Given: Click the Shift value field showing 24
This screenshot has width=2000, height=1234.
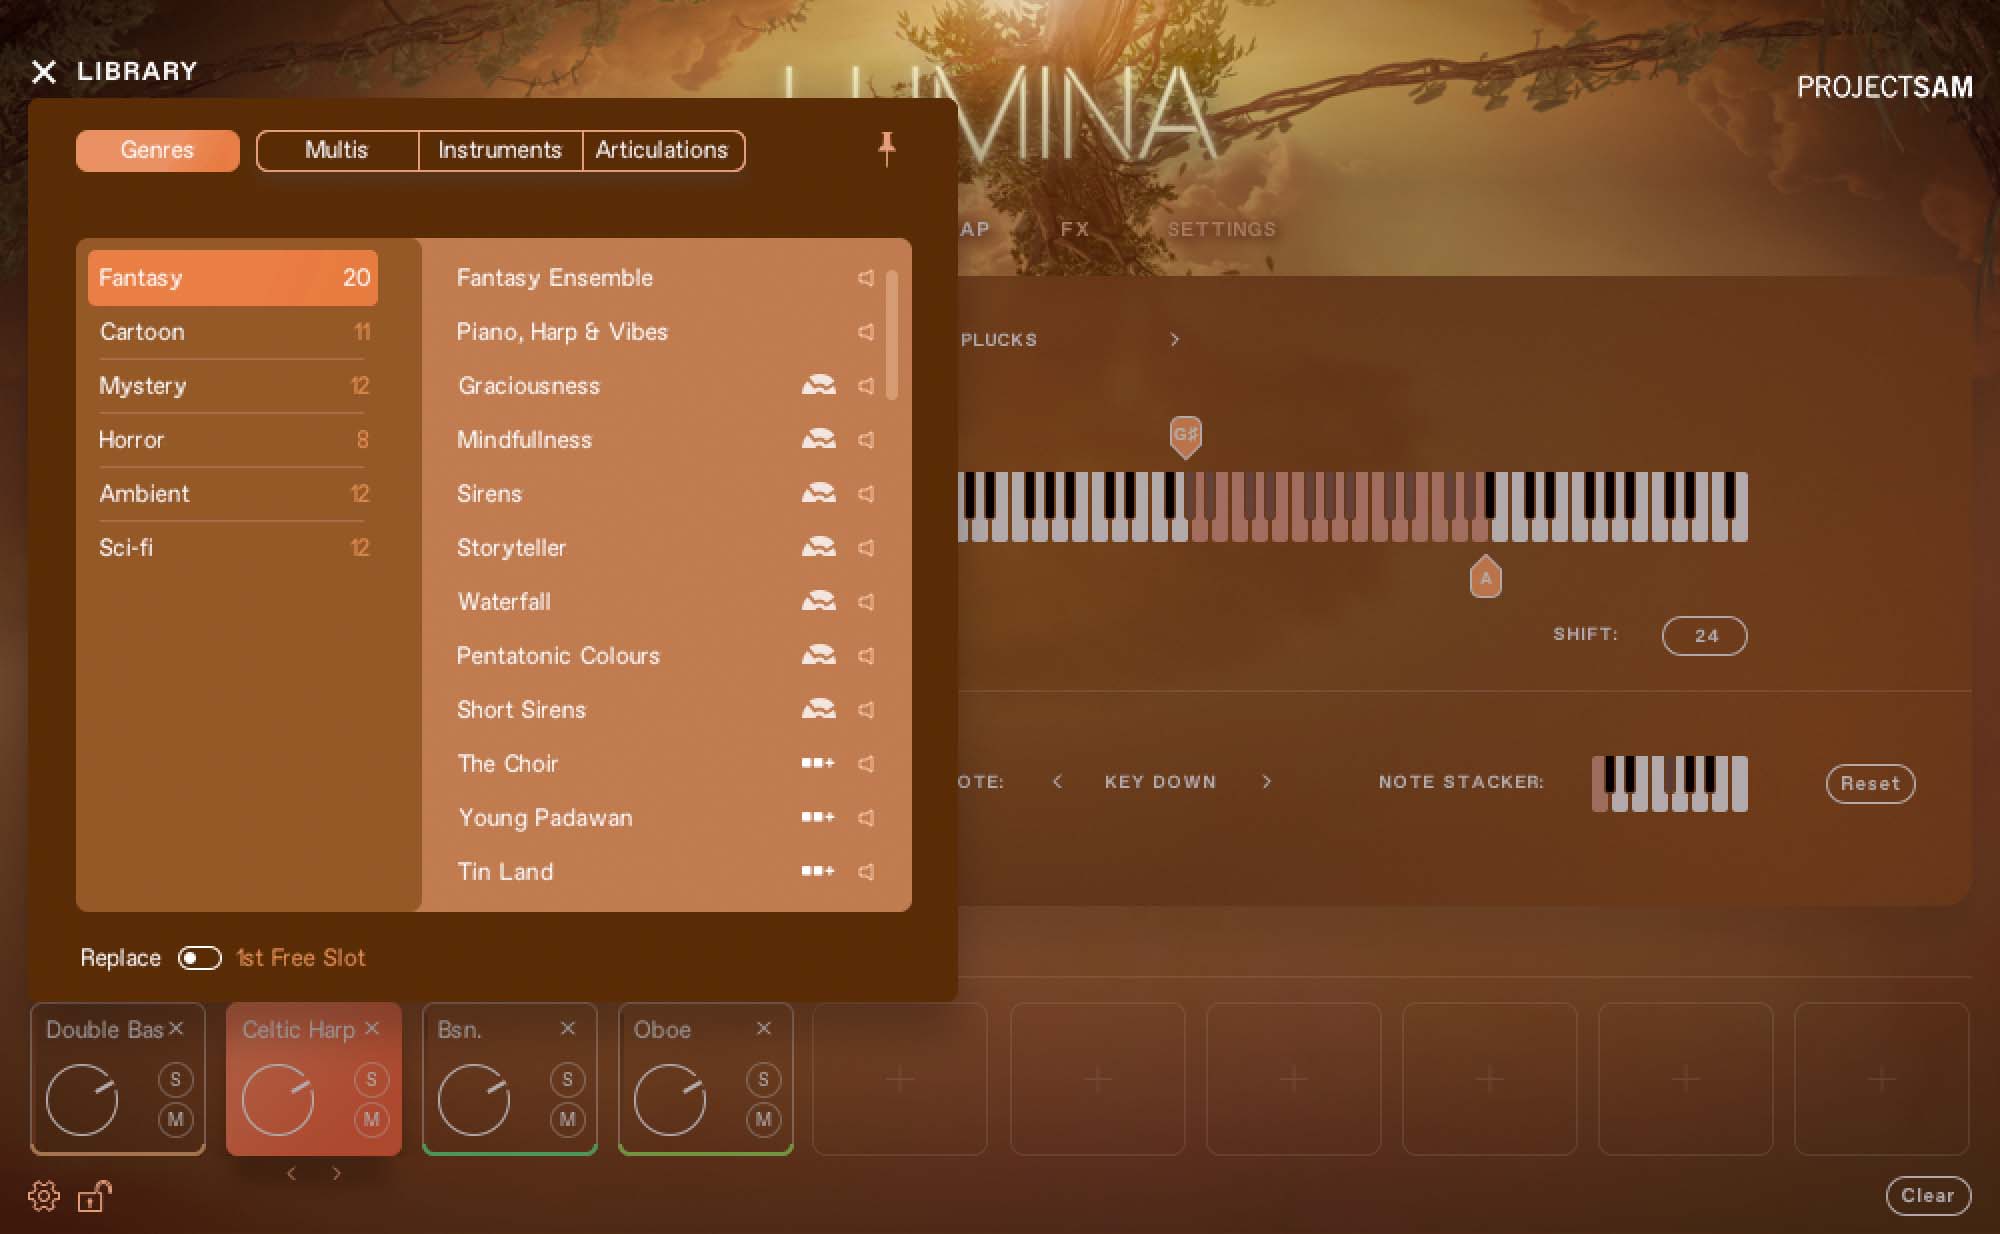Looking at the screenshot, I should (x=1704, y=636).
